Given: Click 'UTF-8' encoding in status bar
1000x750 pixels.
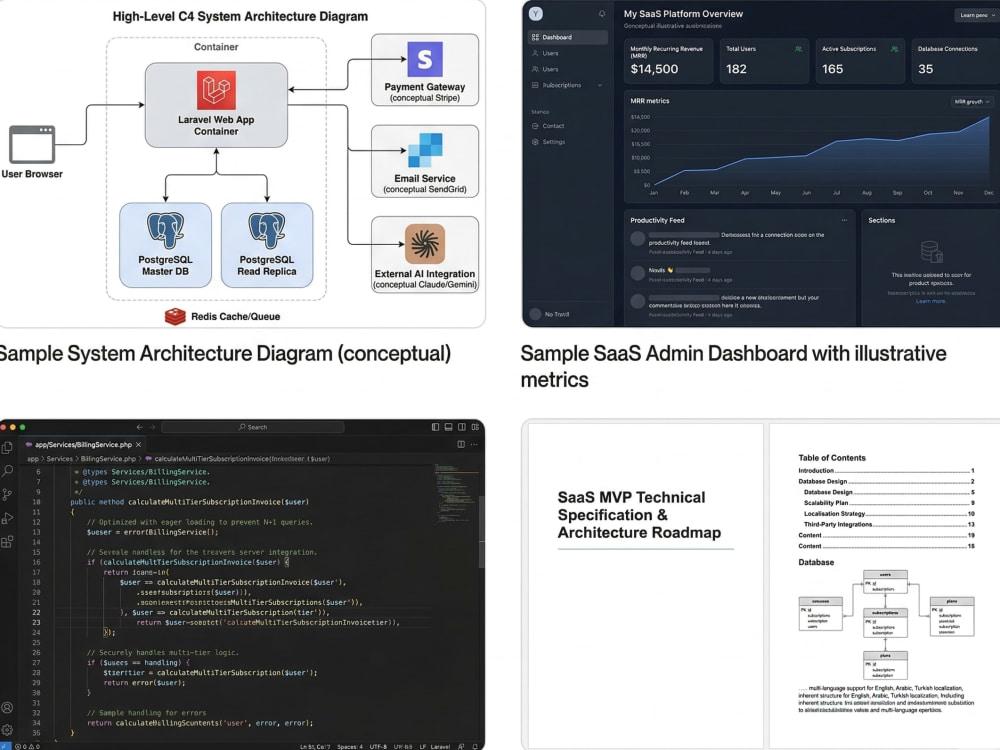Looking at the screenshot, I should [378, 746].
